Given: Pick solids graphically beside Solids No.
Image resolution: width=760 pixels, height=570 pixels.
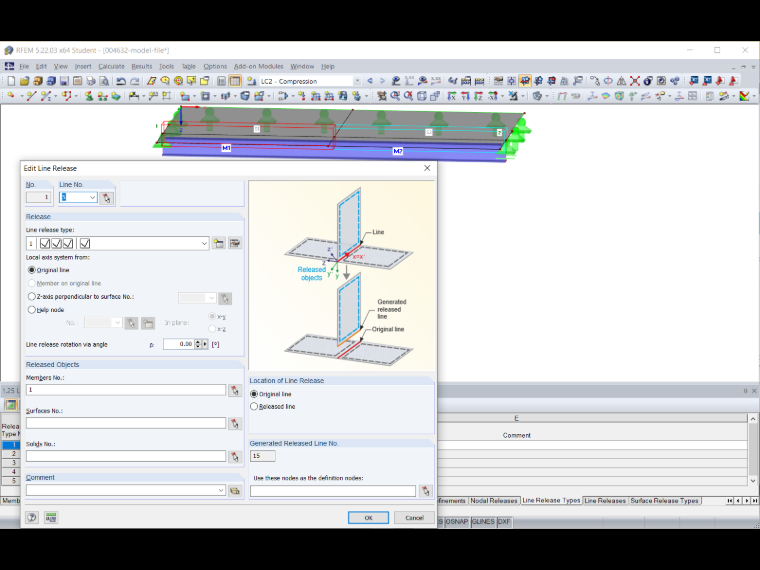Looking at the screenshot, I should point(235,457).
